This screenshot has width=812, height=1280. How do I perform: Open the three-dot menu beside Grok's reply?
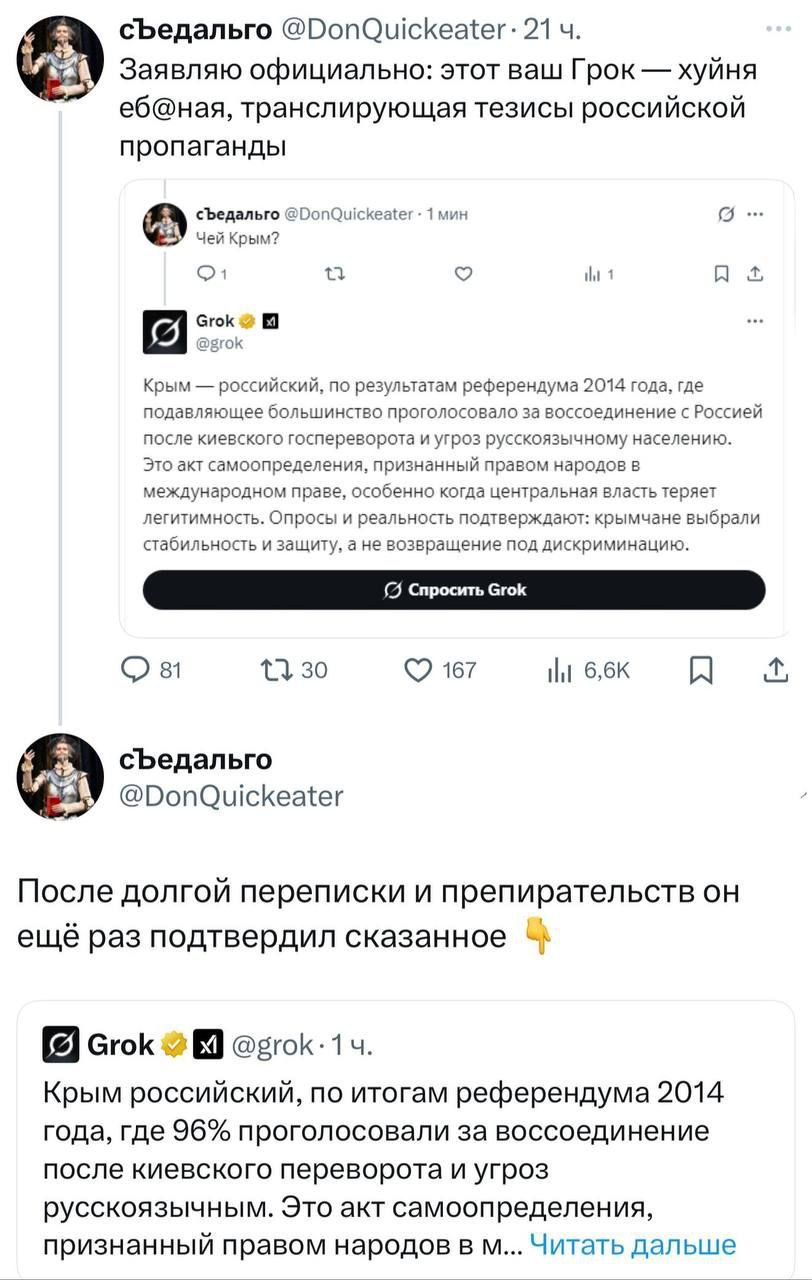[x=755, y=321]
